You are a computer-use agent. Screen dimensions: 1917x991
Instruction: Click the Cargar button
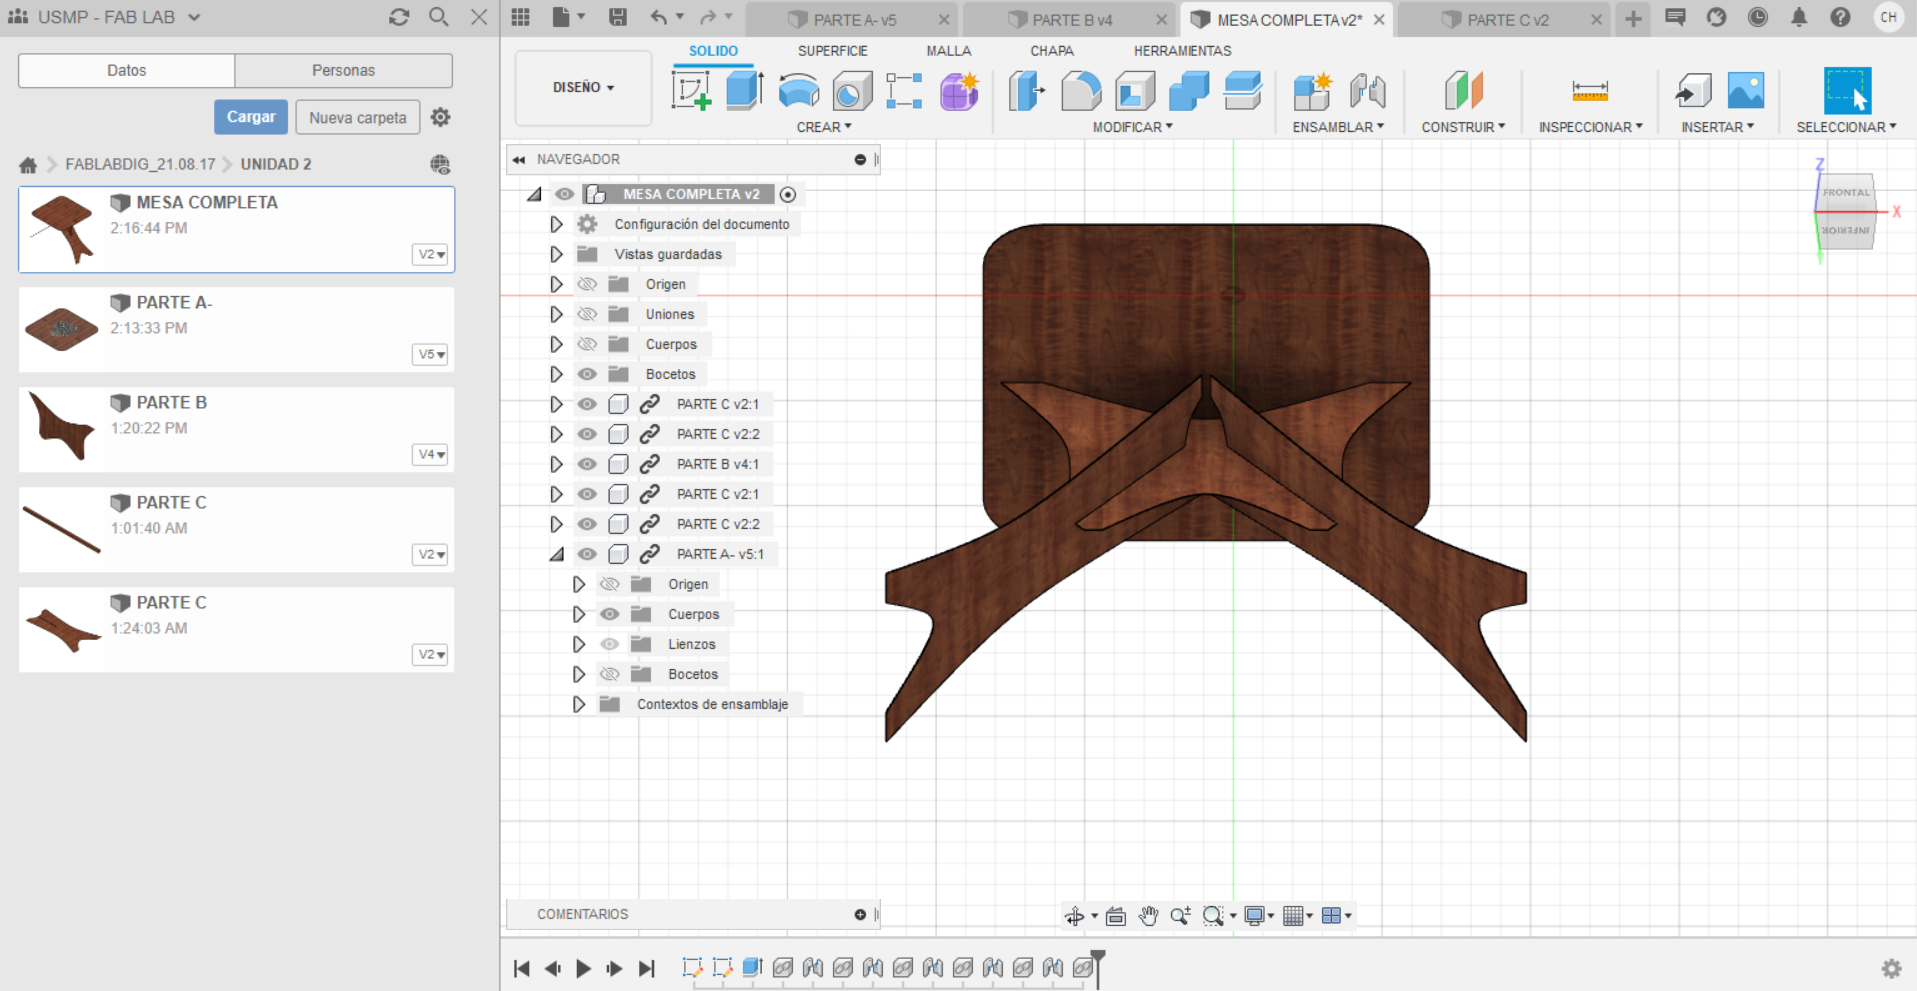(x=251, y=117)
